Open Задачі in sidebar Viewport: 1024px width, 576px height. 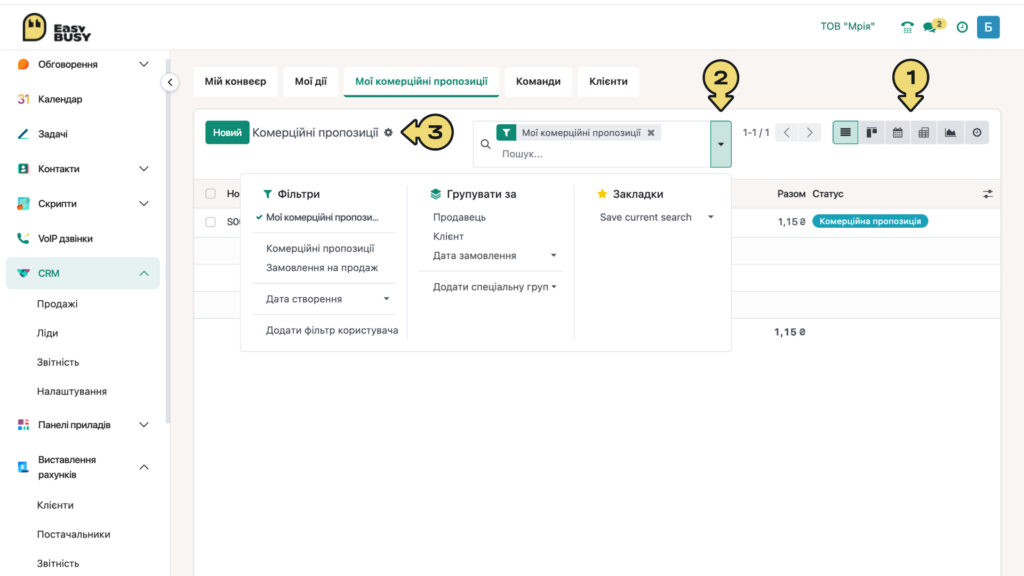tap(53, 134)
